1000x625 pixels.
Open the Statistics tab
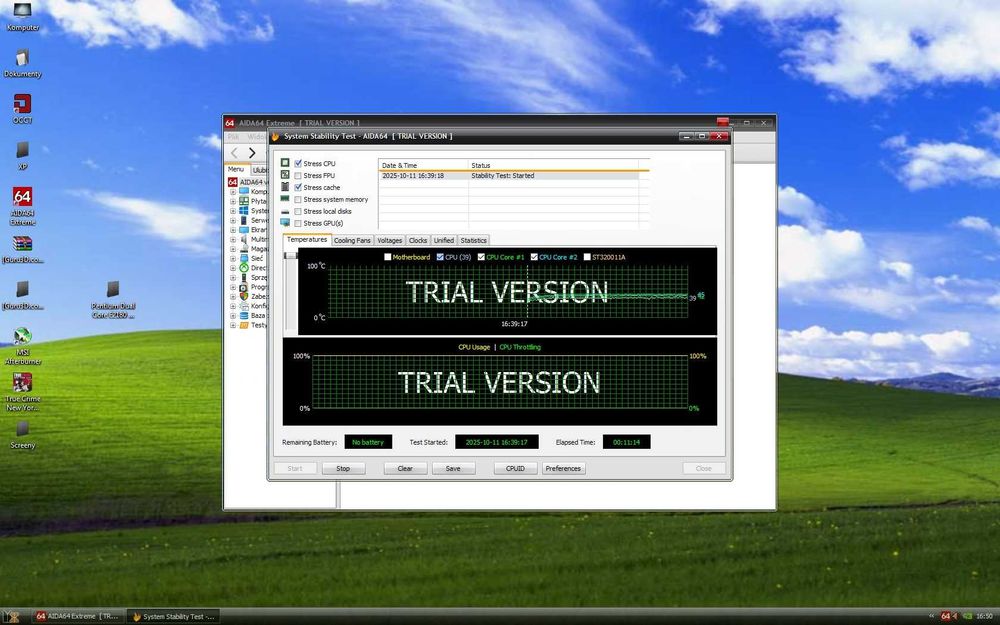click(473, 240)
